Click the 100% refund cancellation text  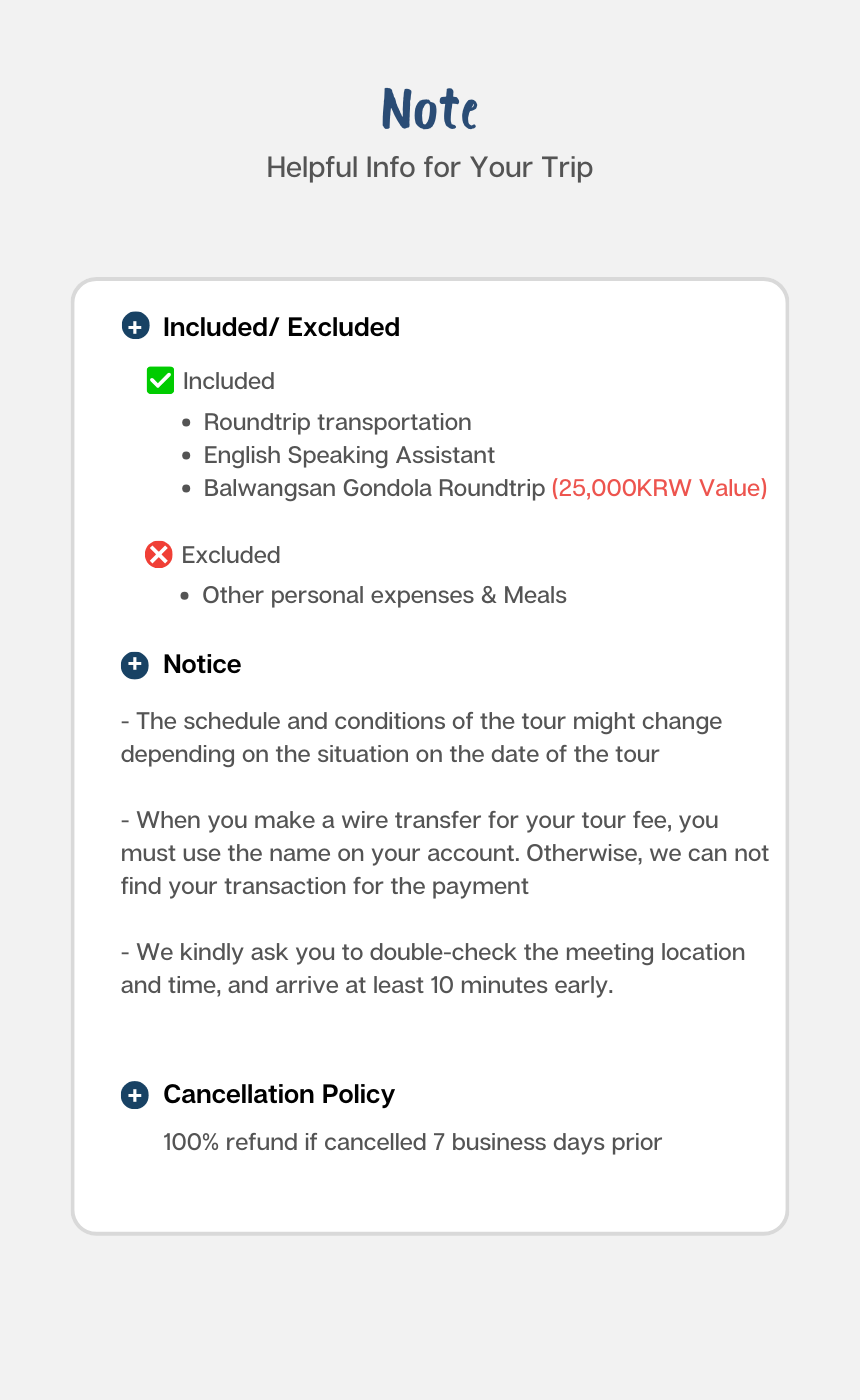[412, 1142]
